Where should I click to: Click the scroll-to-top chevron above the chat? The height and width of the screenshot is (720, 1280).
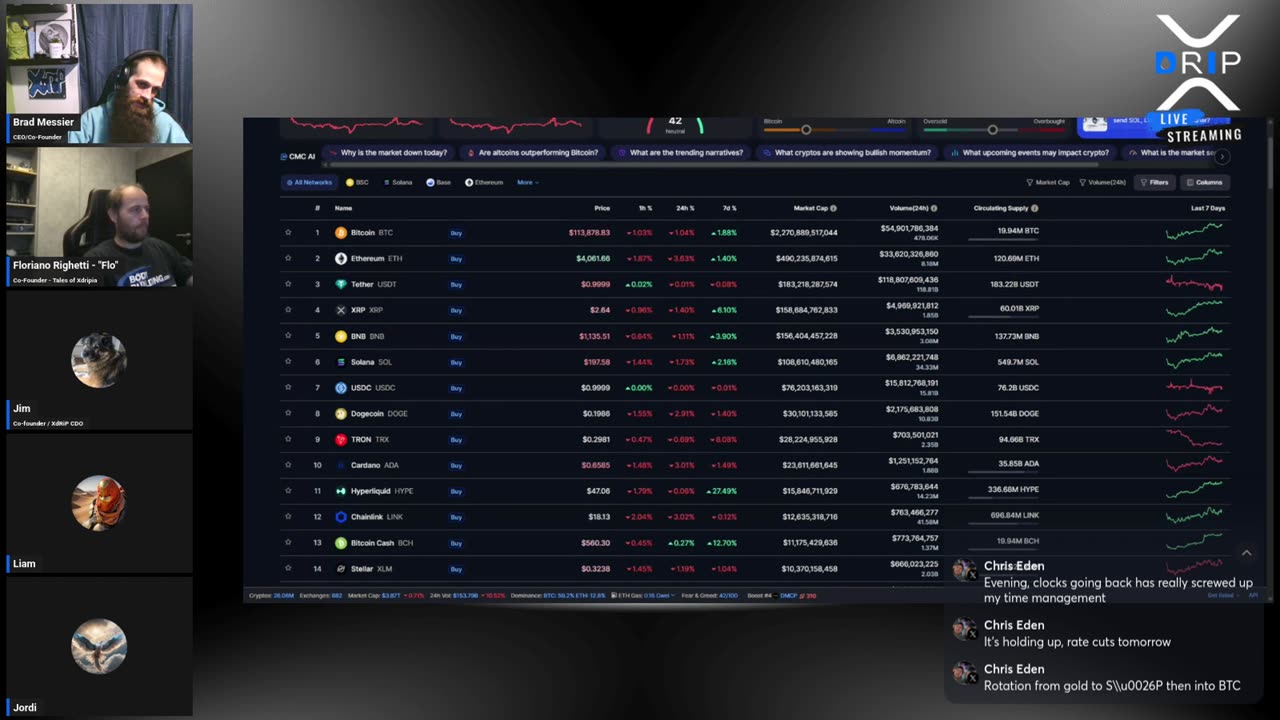tap(1246, 553)
